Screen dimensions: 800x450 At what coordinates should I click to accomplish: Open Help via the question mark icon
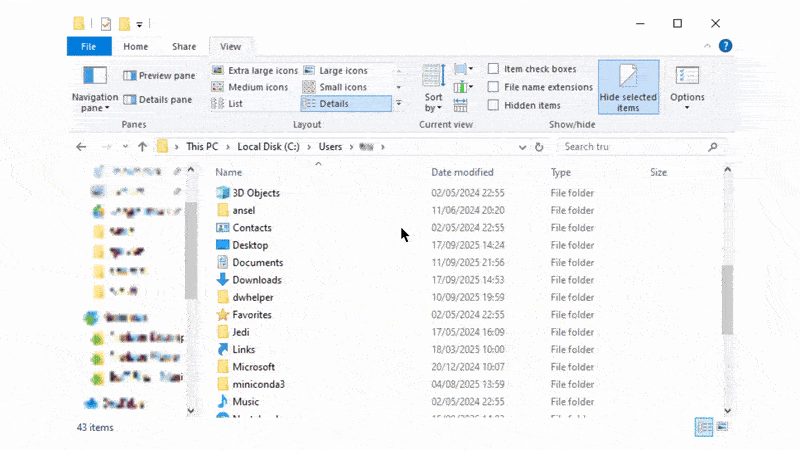pos(725,46)
